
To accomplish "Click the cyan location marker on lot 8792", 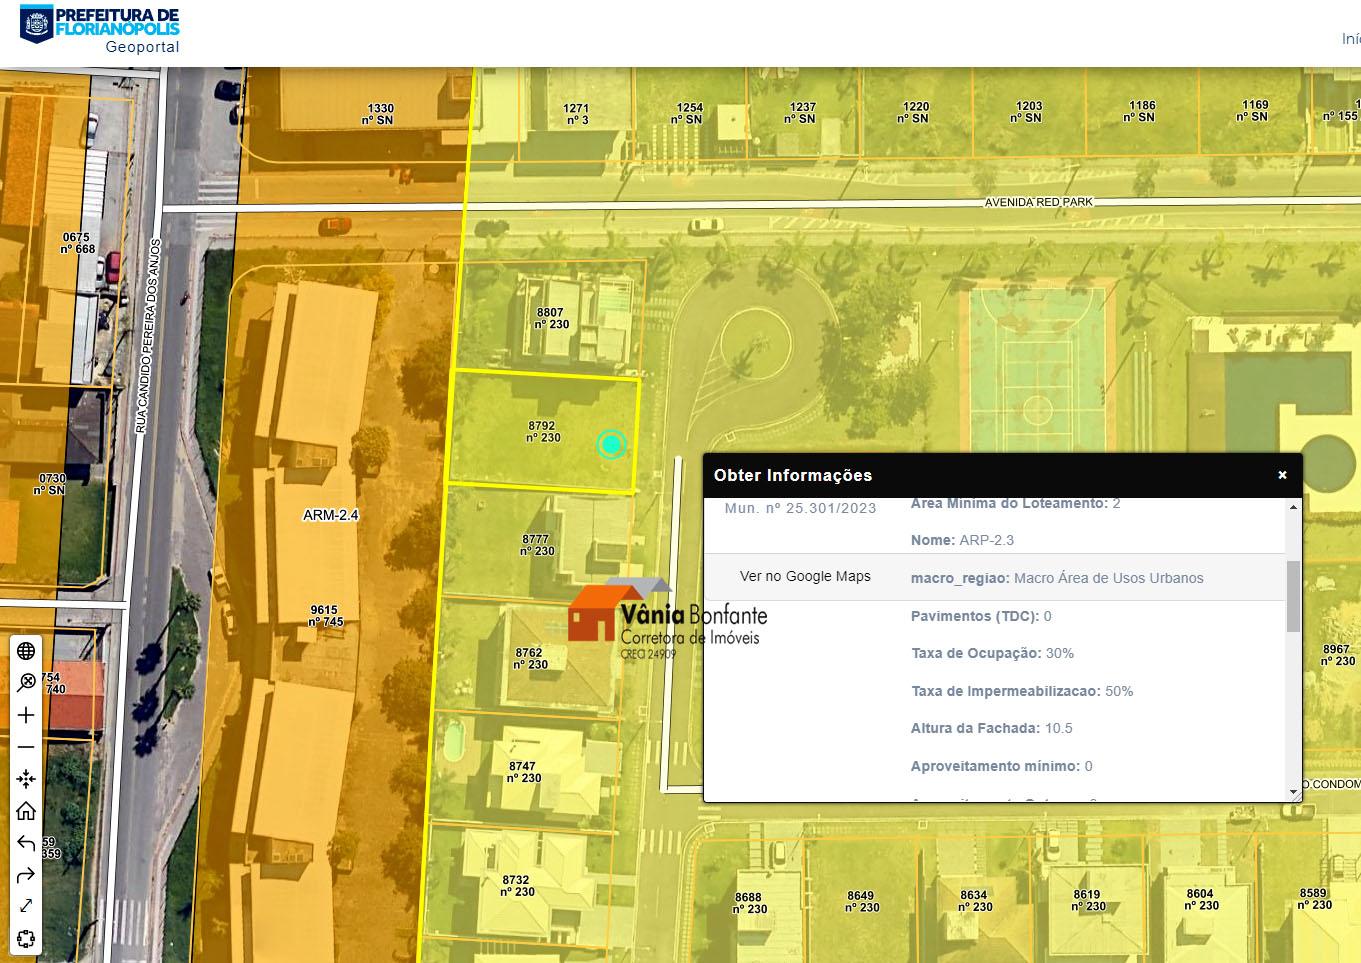I will 611,445.
